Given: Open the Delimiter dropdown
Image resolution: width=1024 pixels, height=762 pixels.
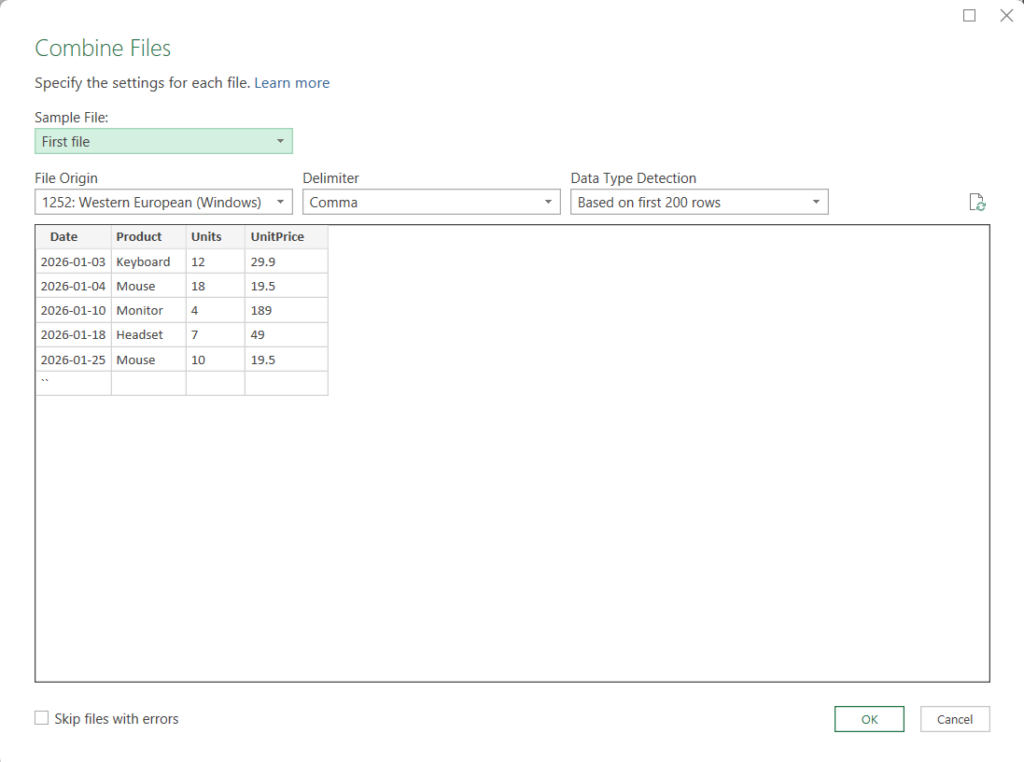Looking at the screenshot, I should pyautogui.click(x=431, y=202).
